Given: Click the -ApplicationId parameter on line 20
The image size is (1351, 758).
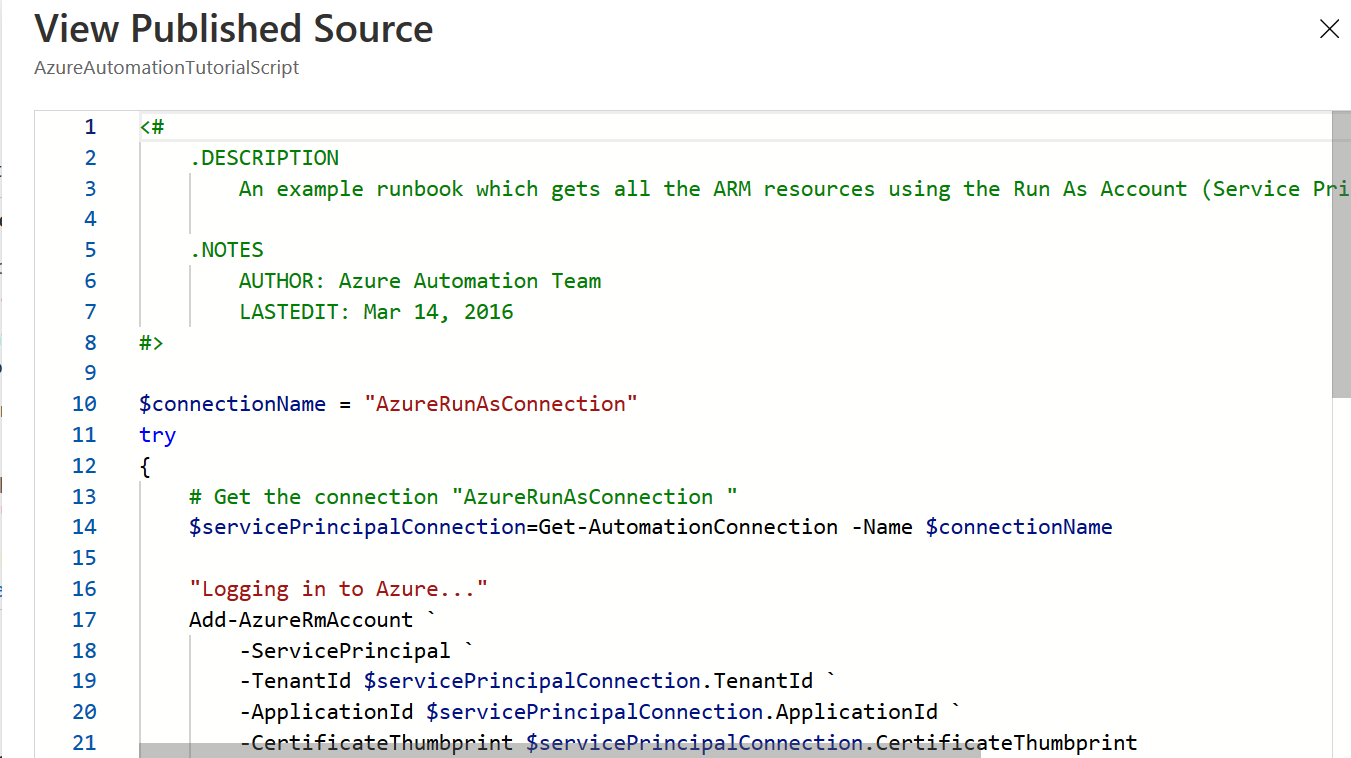Looking at the screenshot, I should tap(332, 712).
